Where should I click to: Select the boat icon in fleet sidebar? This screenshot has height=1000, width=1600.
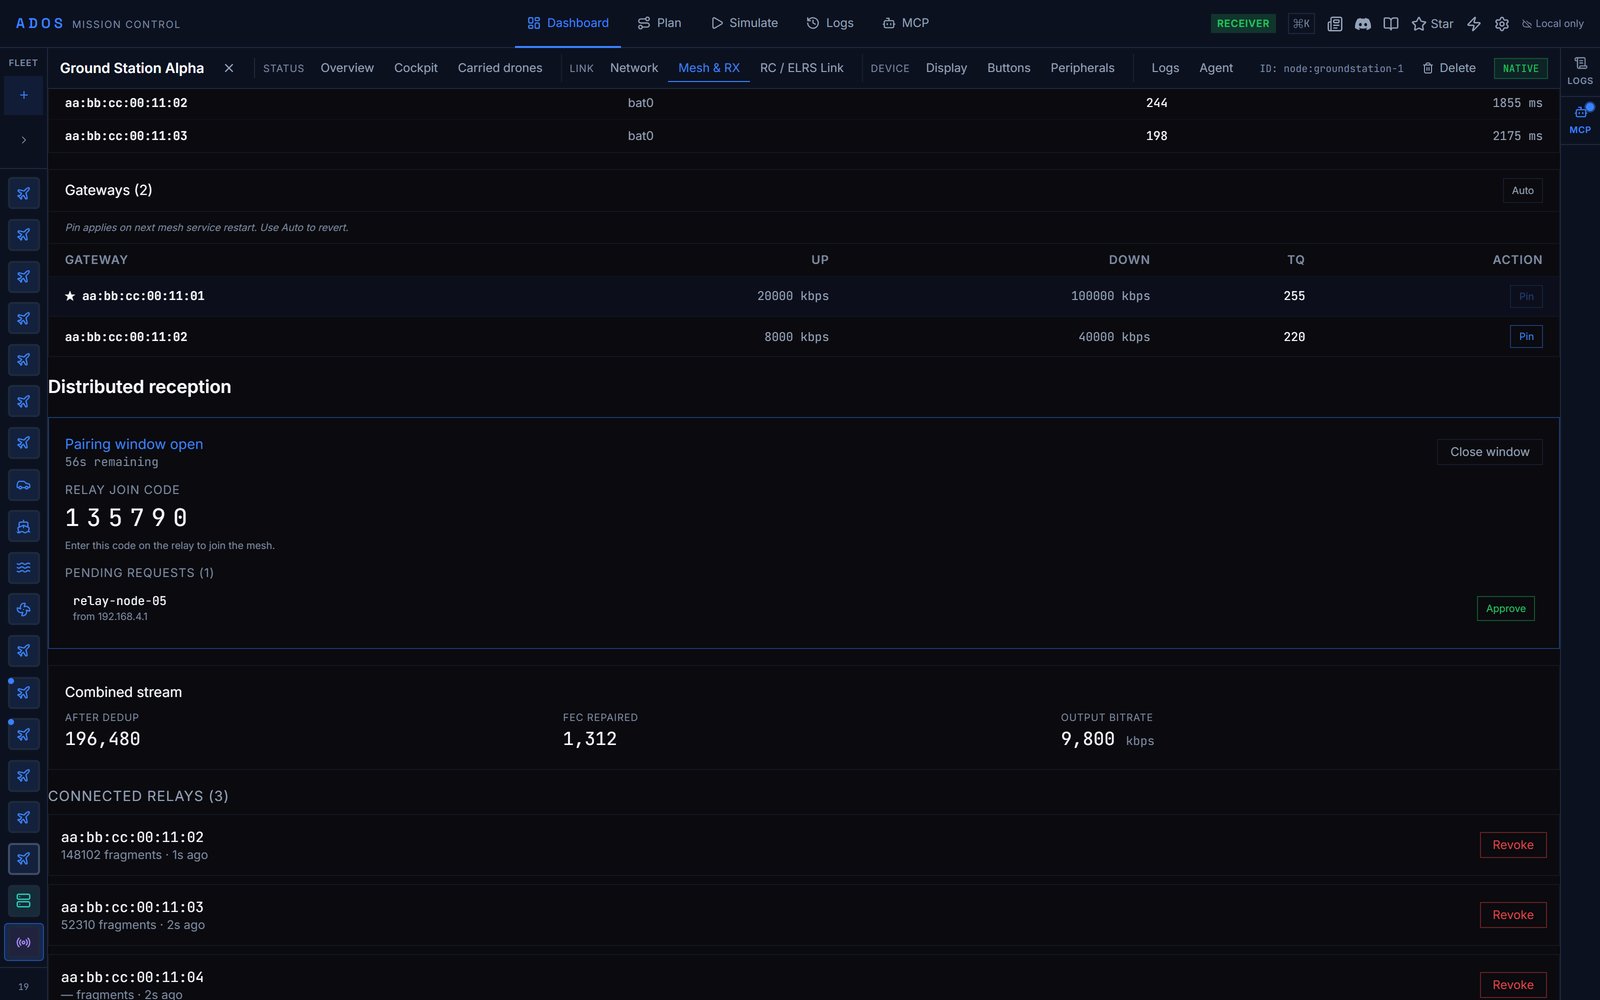pos(24,526)
